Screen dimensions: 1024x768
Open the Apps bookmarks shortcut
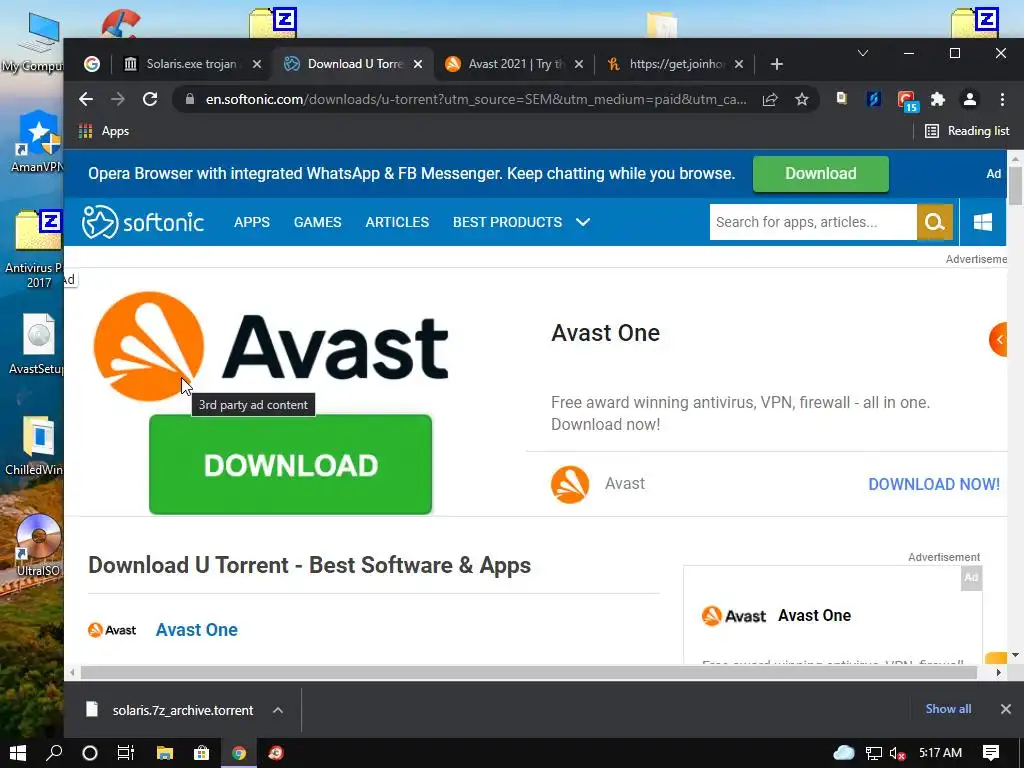coord(104,131)
